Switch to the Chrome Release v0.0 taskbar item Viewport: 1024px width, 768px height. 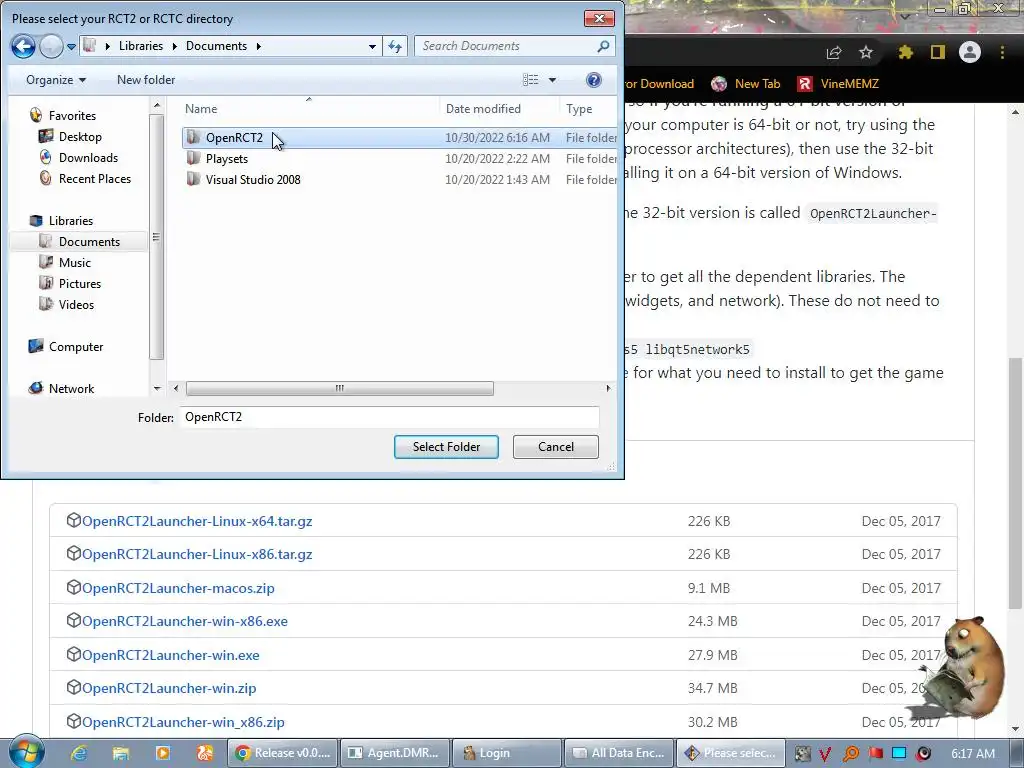pyautogui.click(x=283, y=753)
